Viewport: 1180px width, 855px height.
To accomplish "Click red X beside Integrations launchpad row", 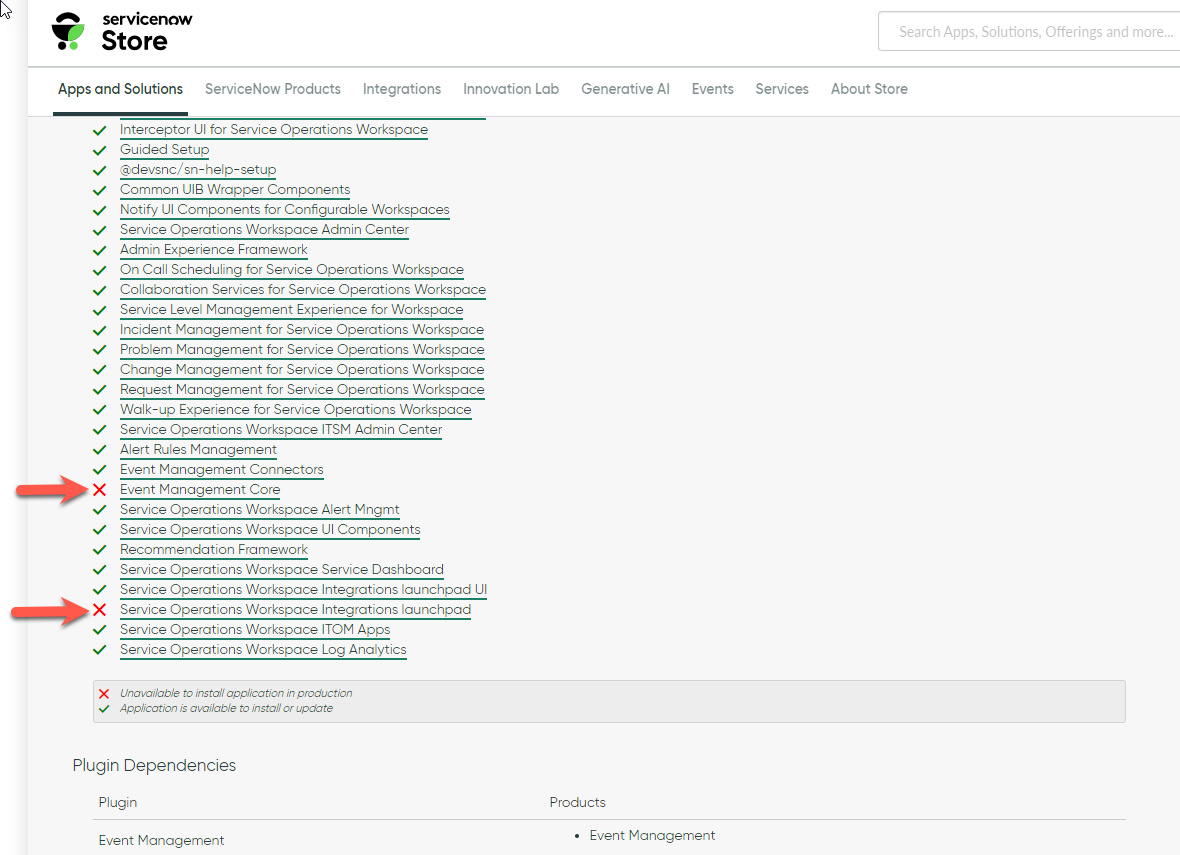I will point(99,610).
